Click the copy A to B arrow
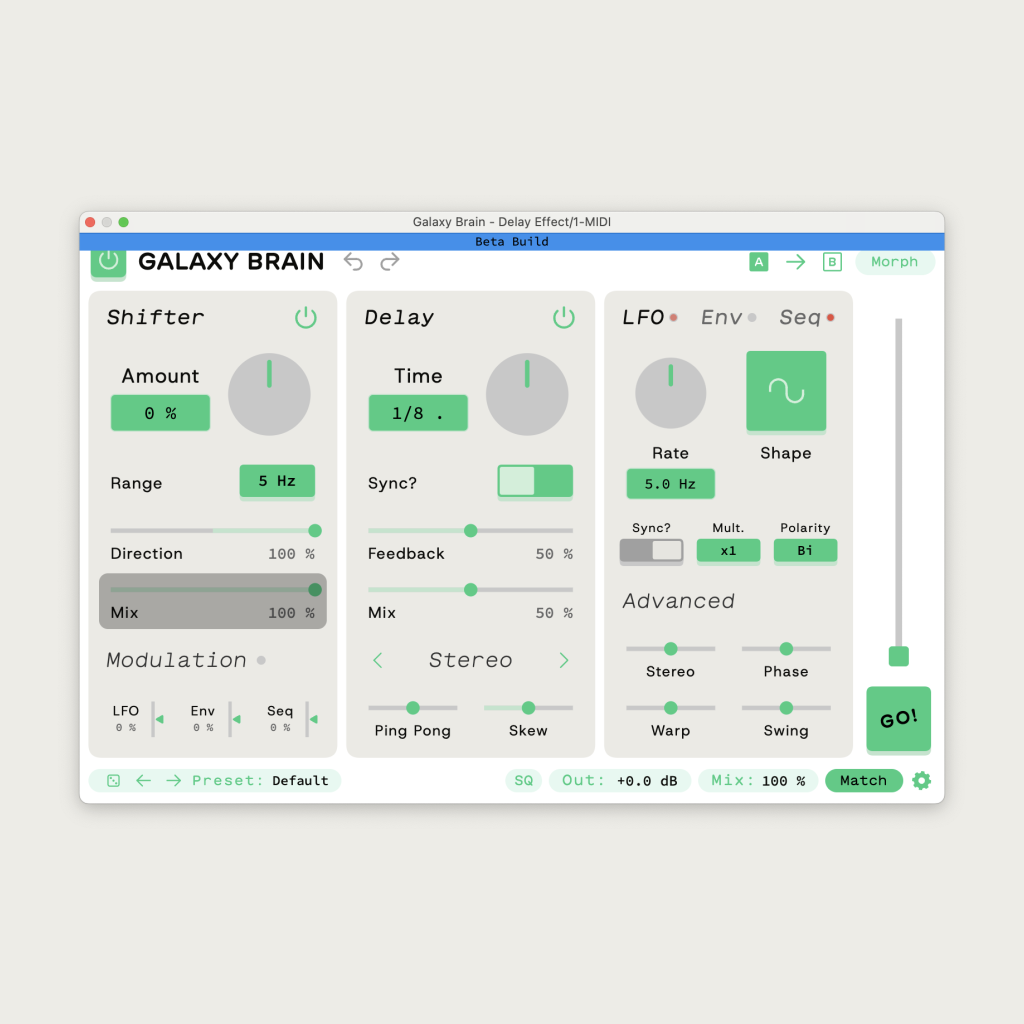This screenshot has width=1024, height=1024. [x=795, y=262]
